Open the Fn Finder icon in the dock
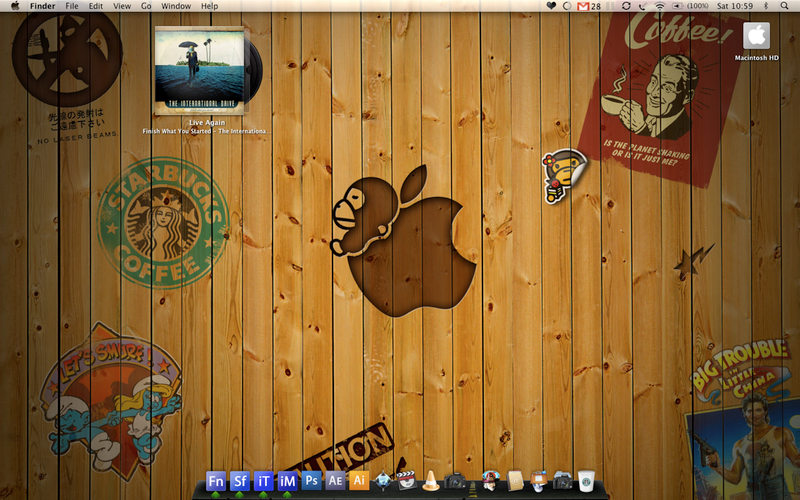This screenshot has height=500, width=800. [216, 481]
